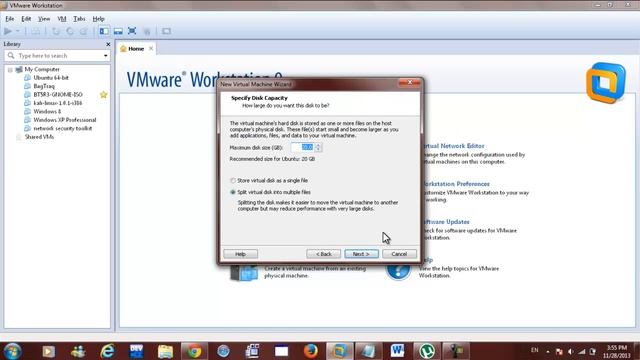Open the Tabs menu
This screenshot has width=640, height=360.
[79, 19]
